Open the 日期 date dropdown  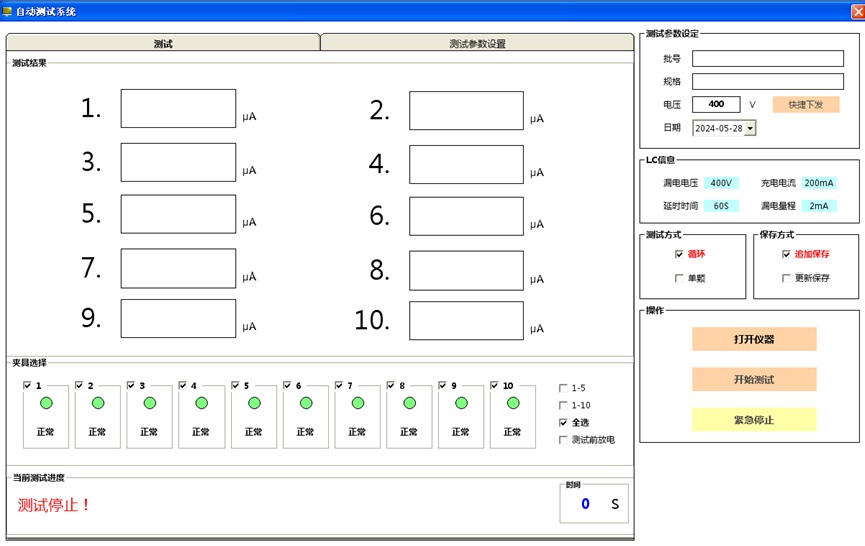[750, 128]
